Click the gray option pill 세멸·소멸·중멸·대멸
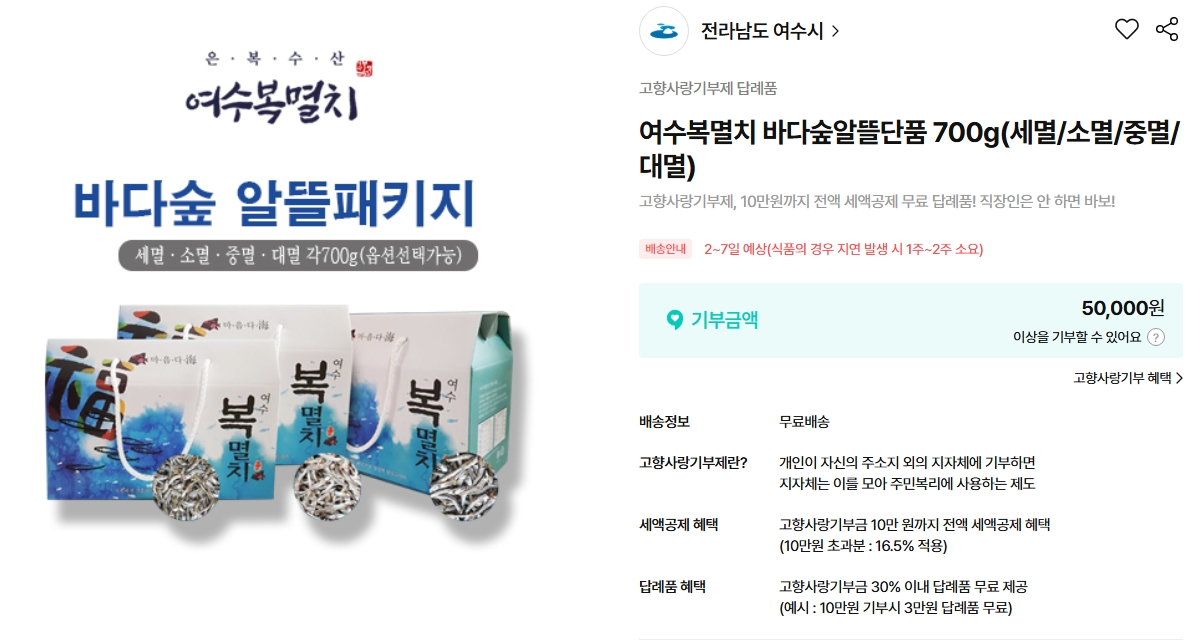 click(x=298, y=255)
